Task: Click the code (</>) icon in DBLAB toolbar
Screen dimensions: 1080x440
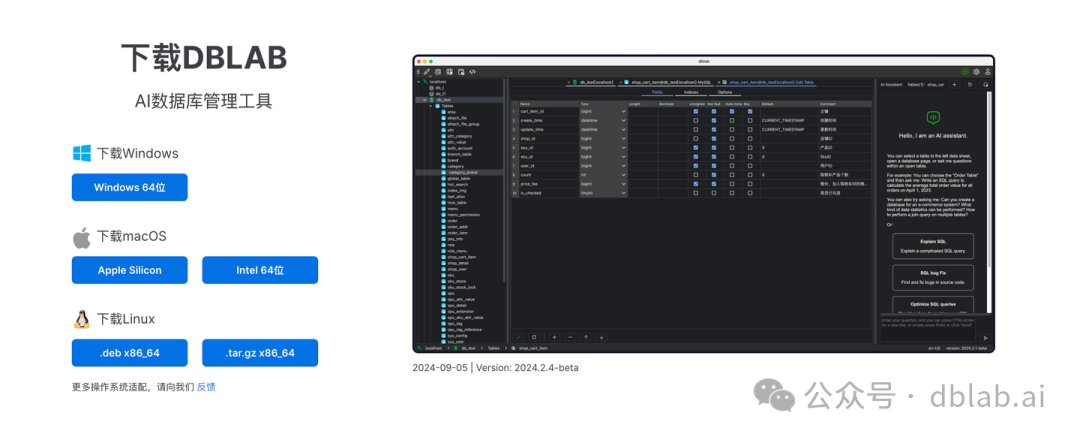Action: click(472, 72)
